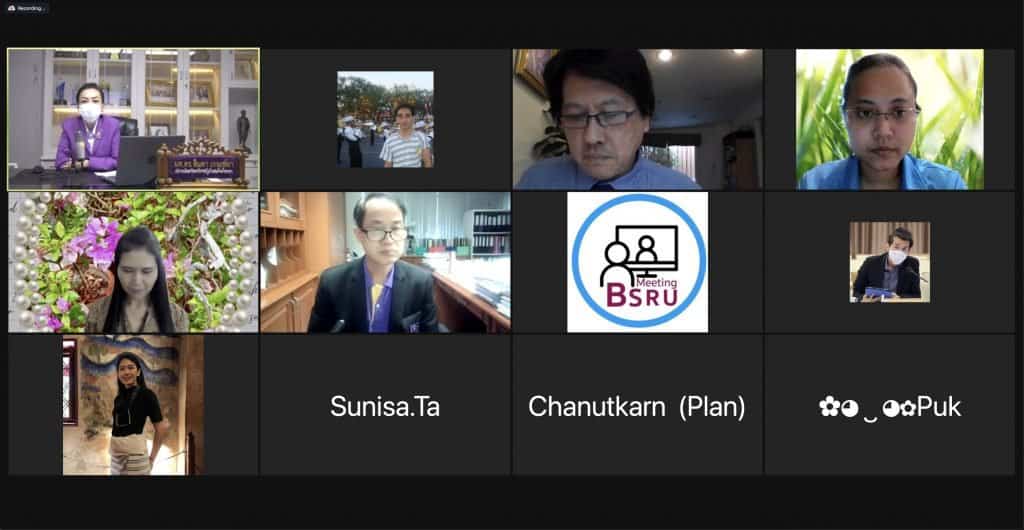Select man in black suit with yellow tie
Image resolution: width=1024 pixels, height=530 pixels.
[x=385, y=262]
